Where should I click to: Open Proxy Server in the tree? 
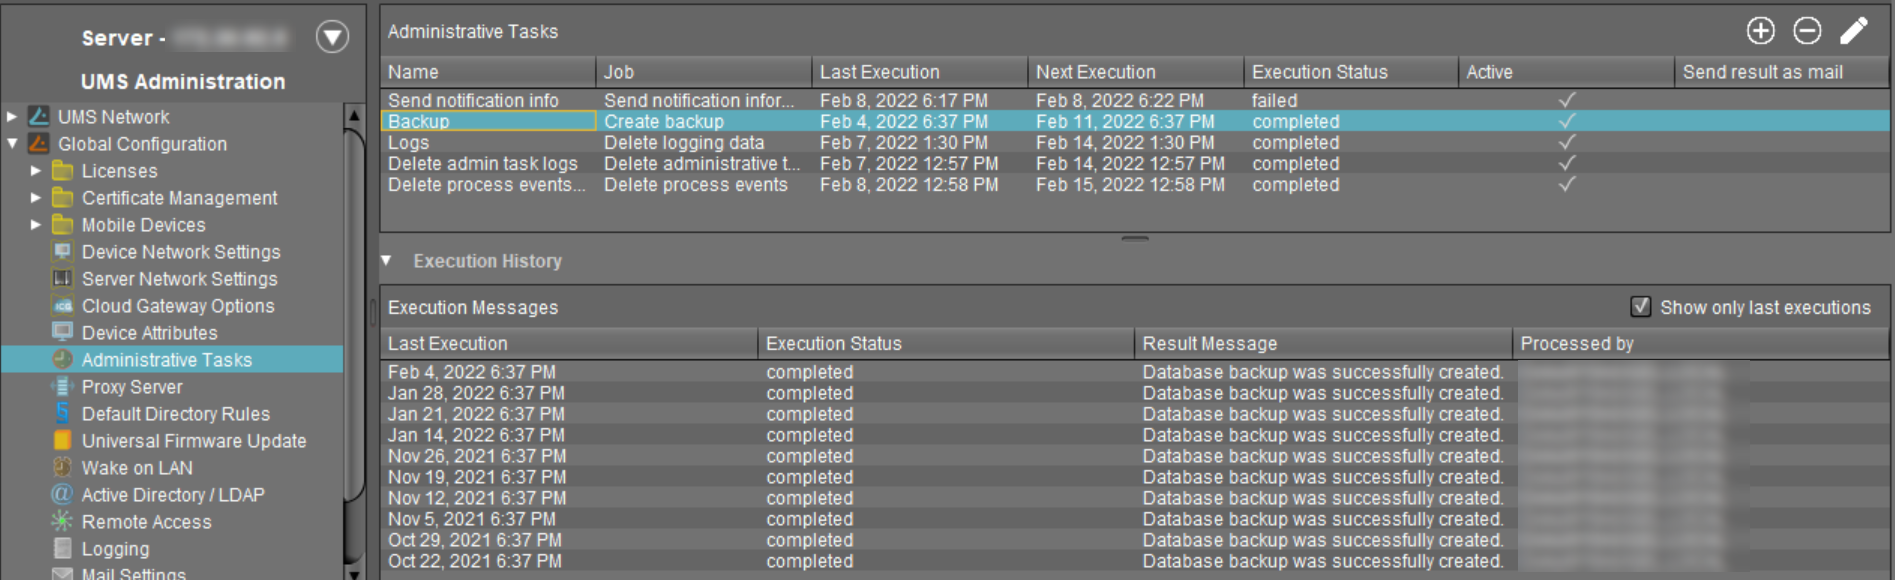131,387
